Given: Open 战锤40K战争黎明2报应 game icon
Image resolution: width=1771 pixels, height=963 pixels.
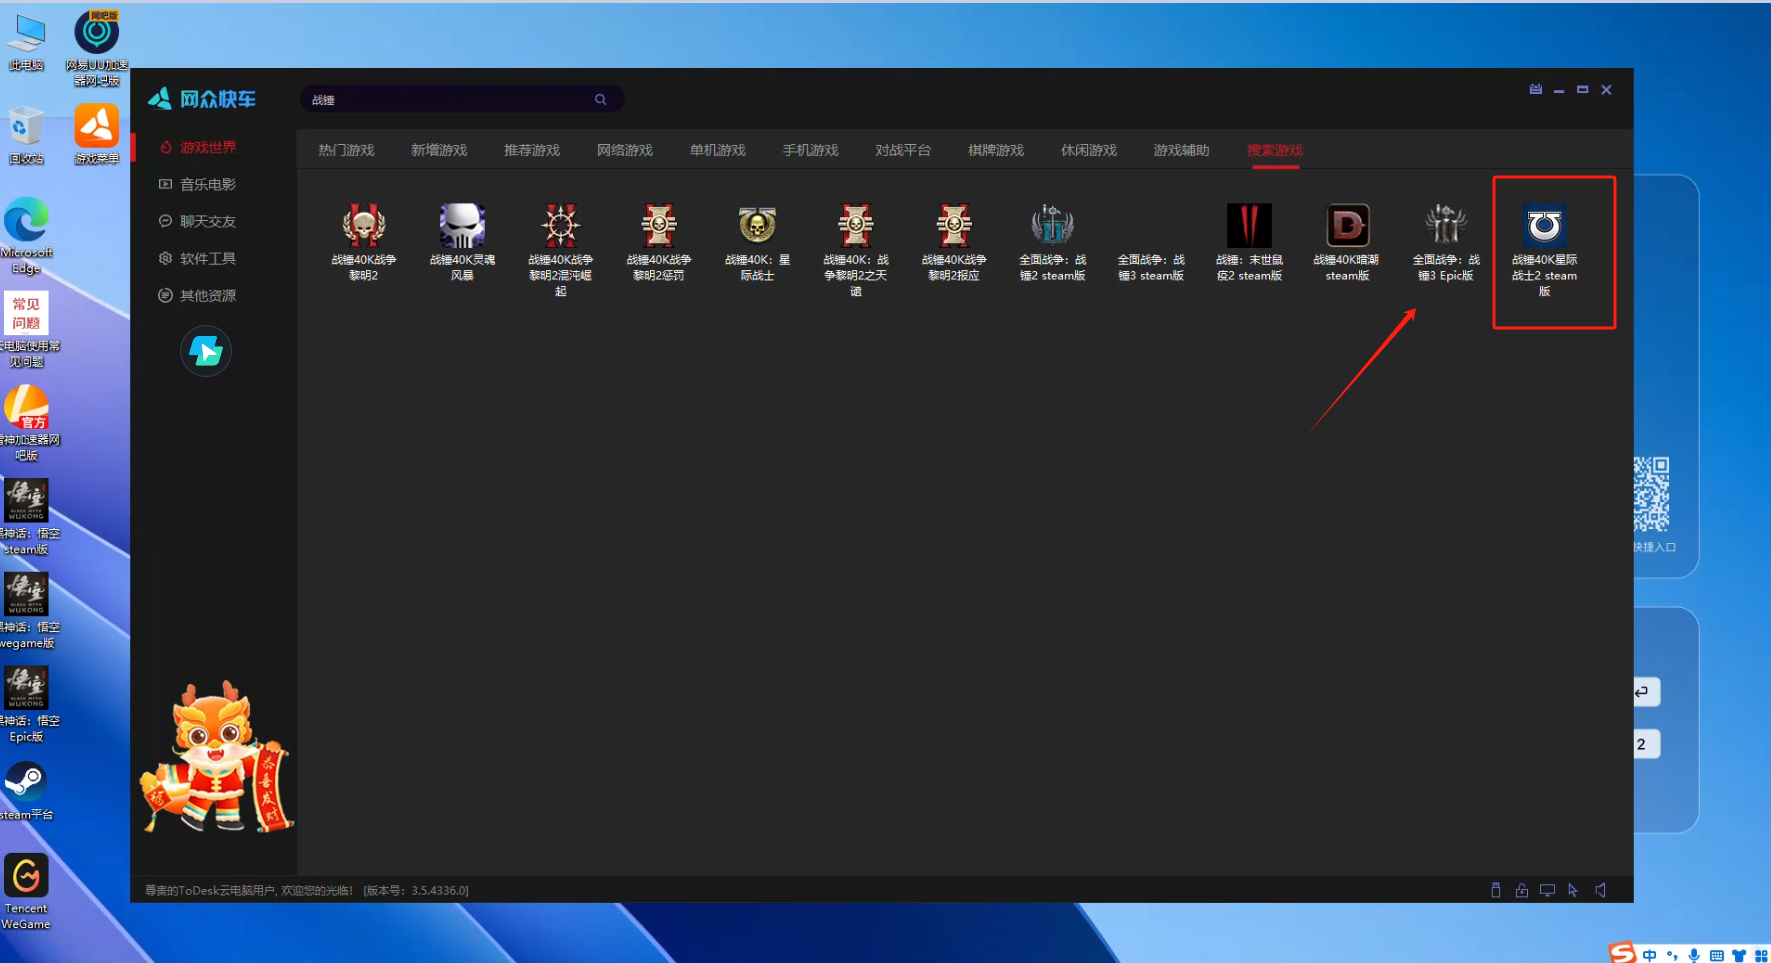Looking at the screenshot, I should tap(954, 227).
